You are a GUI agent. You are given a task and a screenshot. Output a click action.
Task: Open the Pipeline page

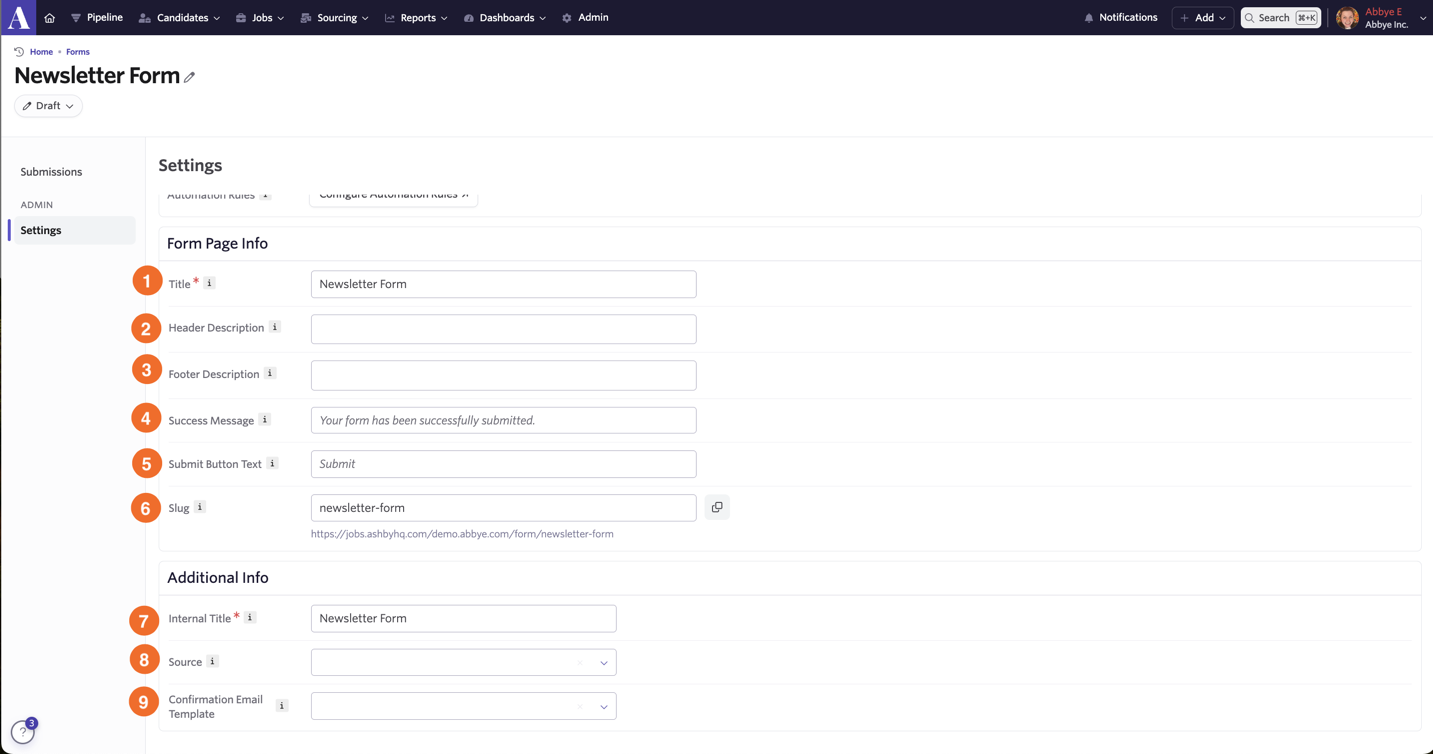pyautogui.click(x=96, y=17)
